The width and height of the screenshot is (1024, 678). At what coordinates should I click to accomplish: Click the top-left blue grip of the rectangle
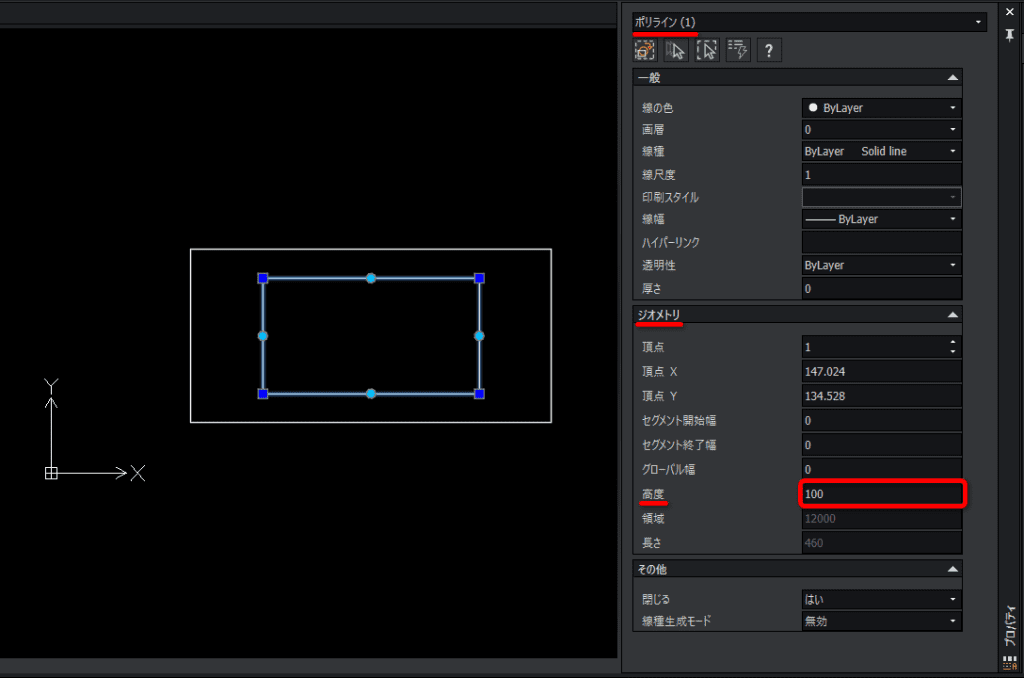(263, 278)
